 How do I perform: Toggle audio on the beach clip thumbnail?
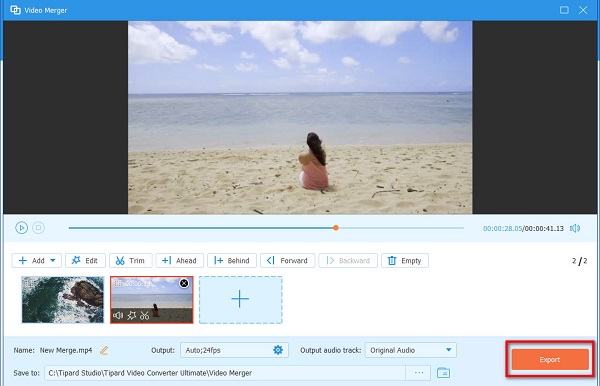click(x=118, y=316)
